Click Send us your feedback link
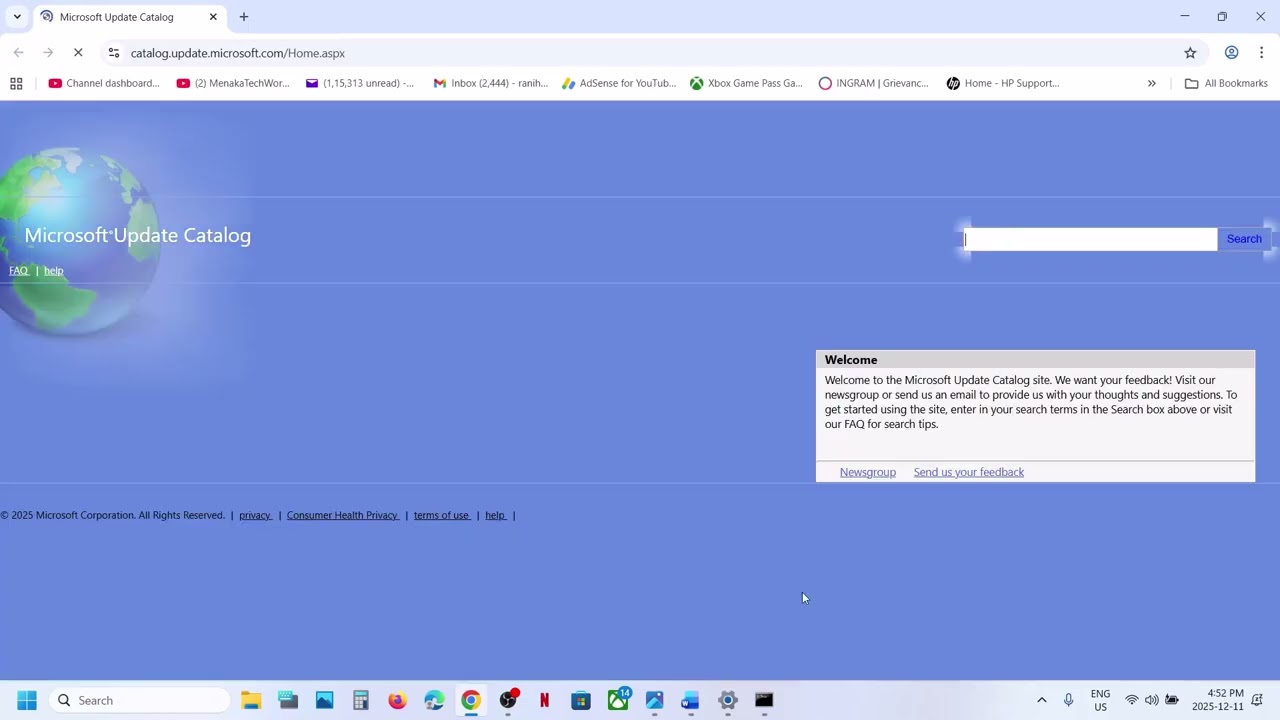The height and width of the screenshot is (720, 1280). coord(969,472)
